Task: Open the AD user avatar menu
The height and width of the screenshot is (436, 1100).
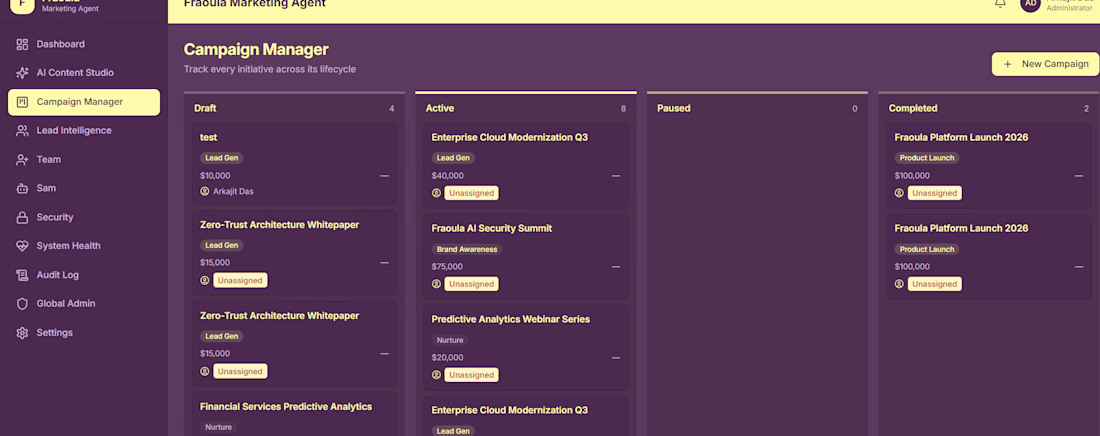Action: coord(1031,4)
